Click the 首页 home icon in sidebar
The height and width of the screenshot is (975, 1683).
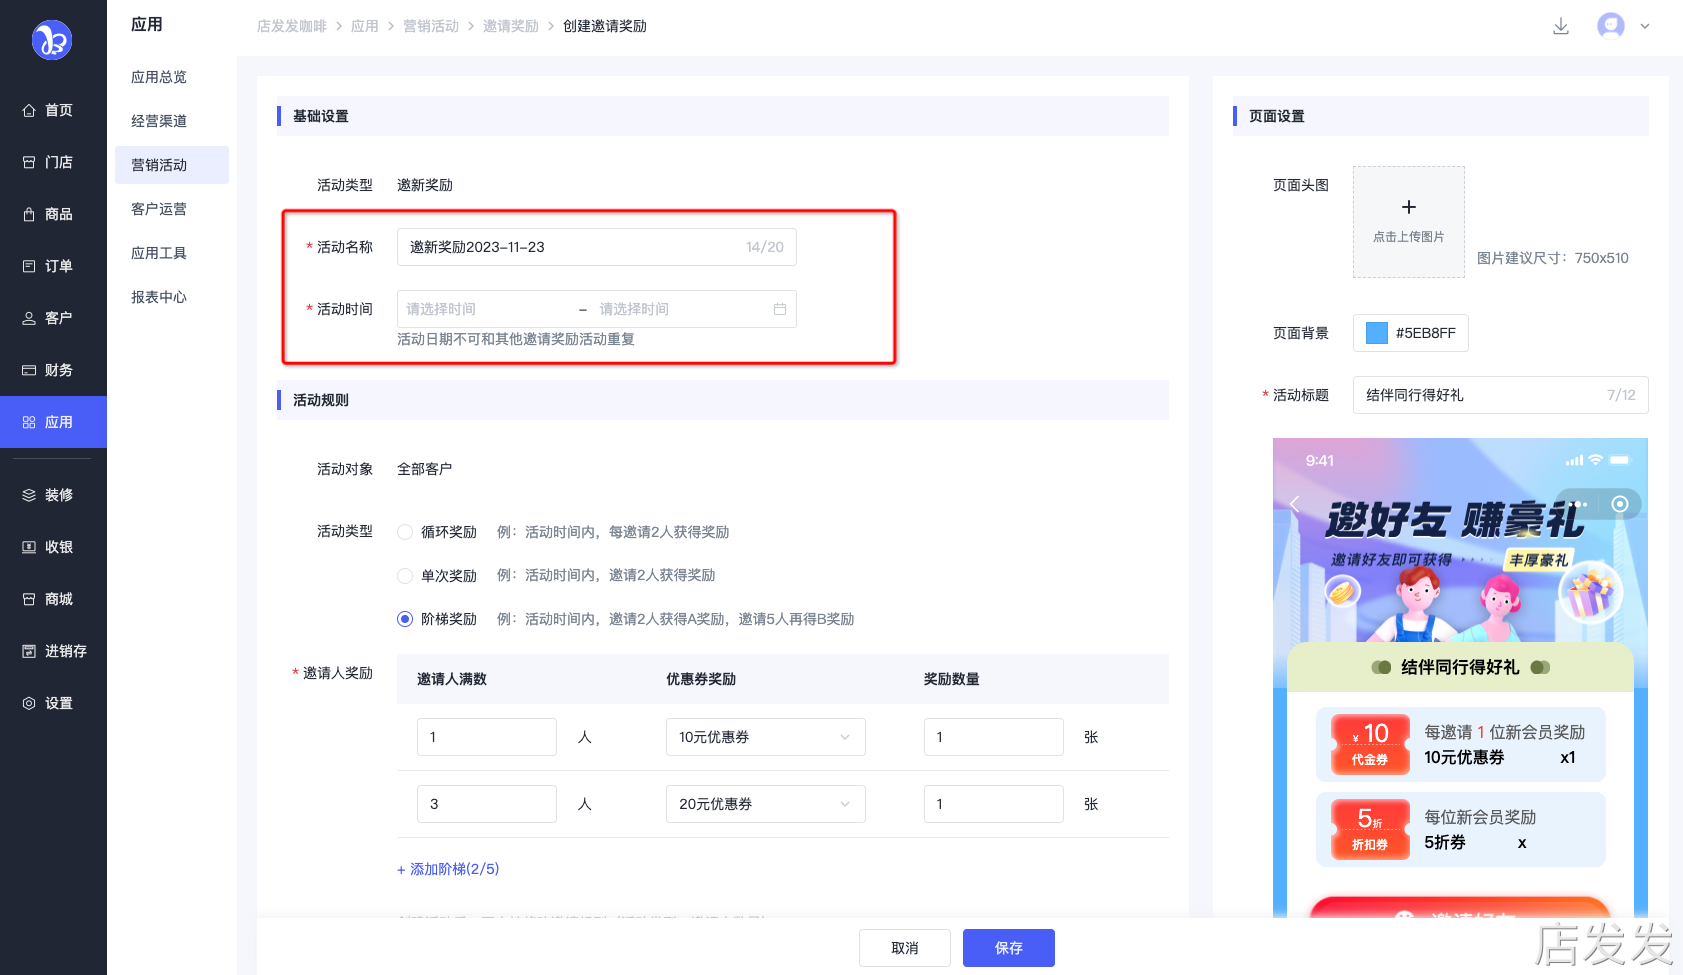[x=29, y=111]
